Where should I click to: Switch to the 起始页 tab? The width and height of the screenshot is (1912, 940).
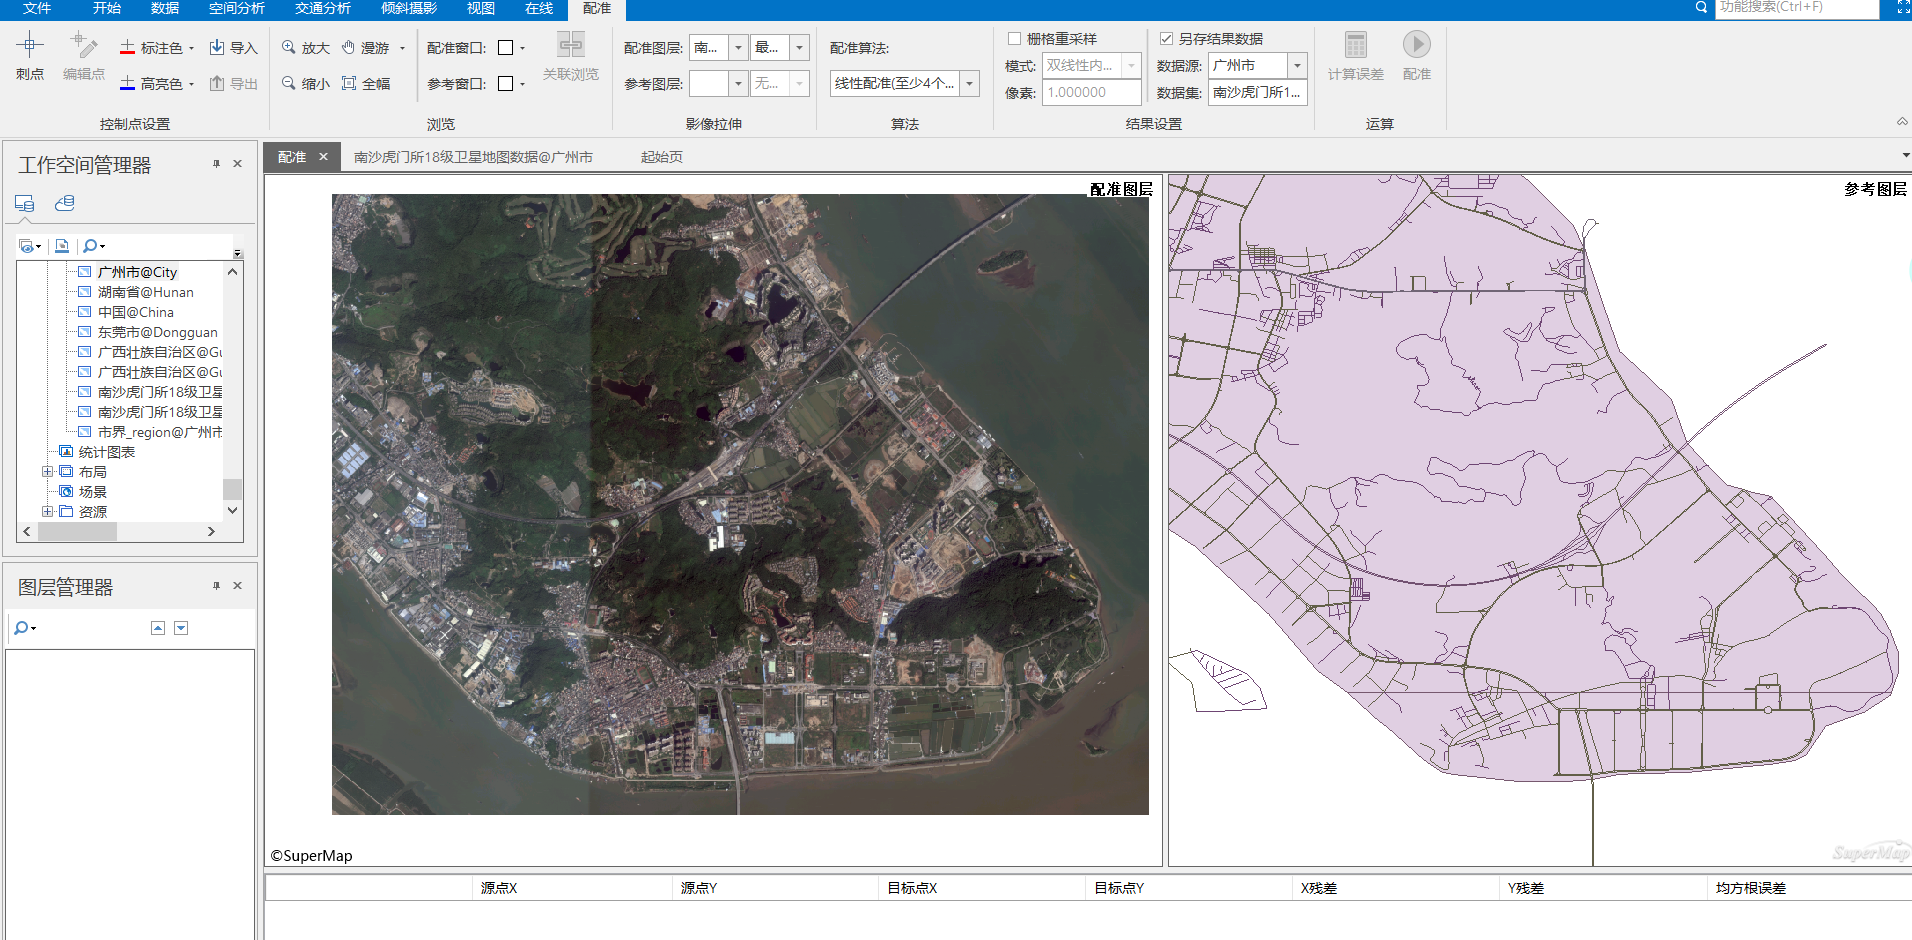[660, 156]
